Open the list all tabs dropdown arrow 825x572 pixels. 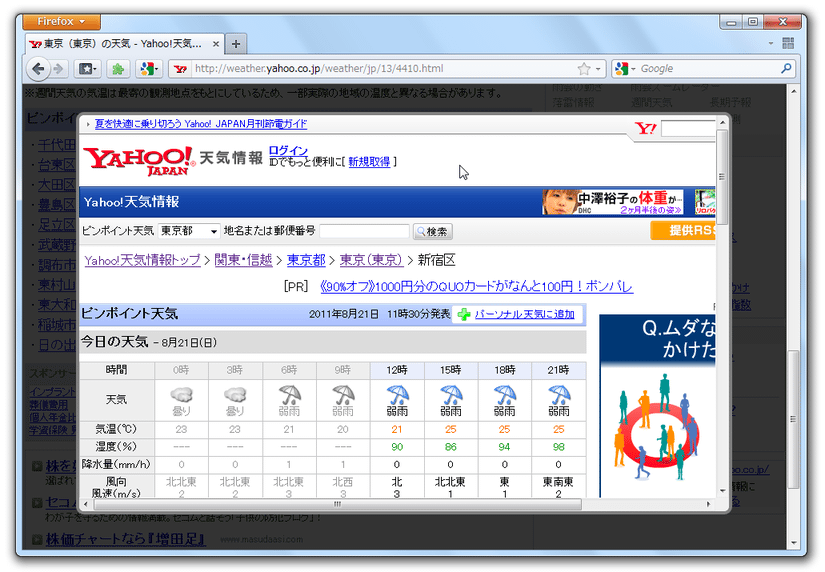[771, 43]
